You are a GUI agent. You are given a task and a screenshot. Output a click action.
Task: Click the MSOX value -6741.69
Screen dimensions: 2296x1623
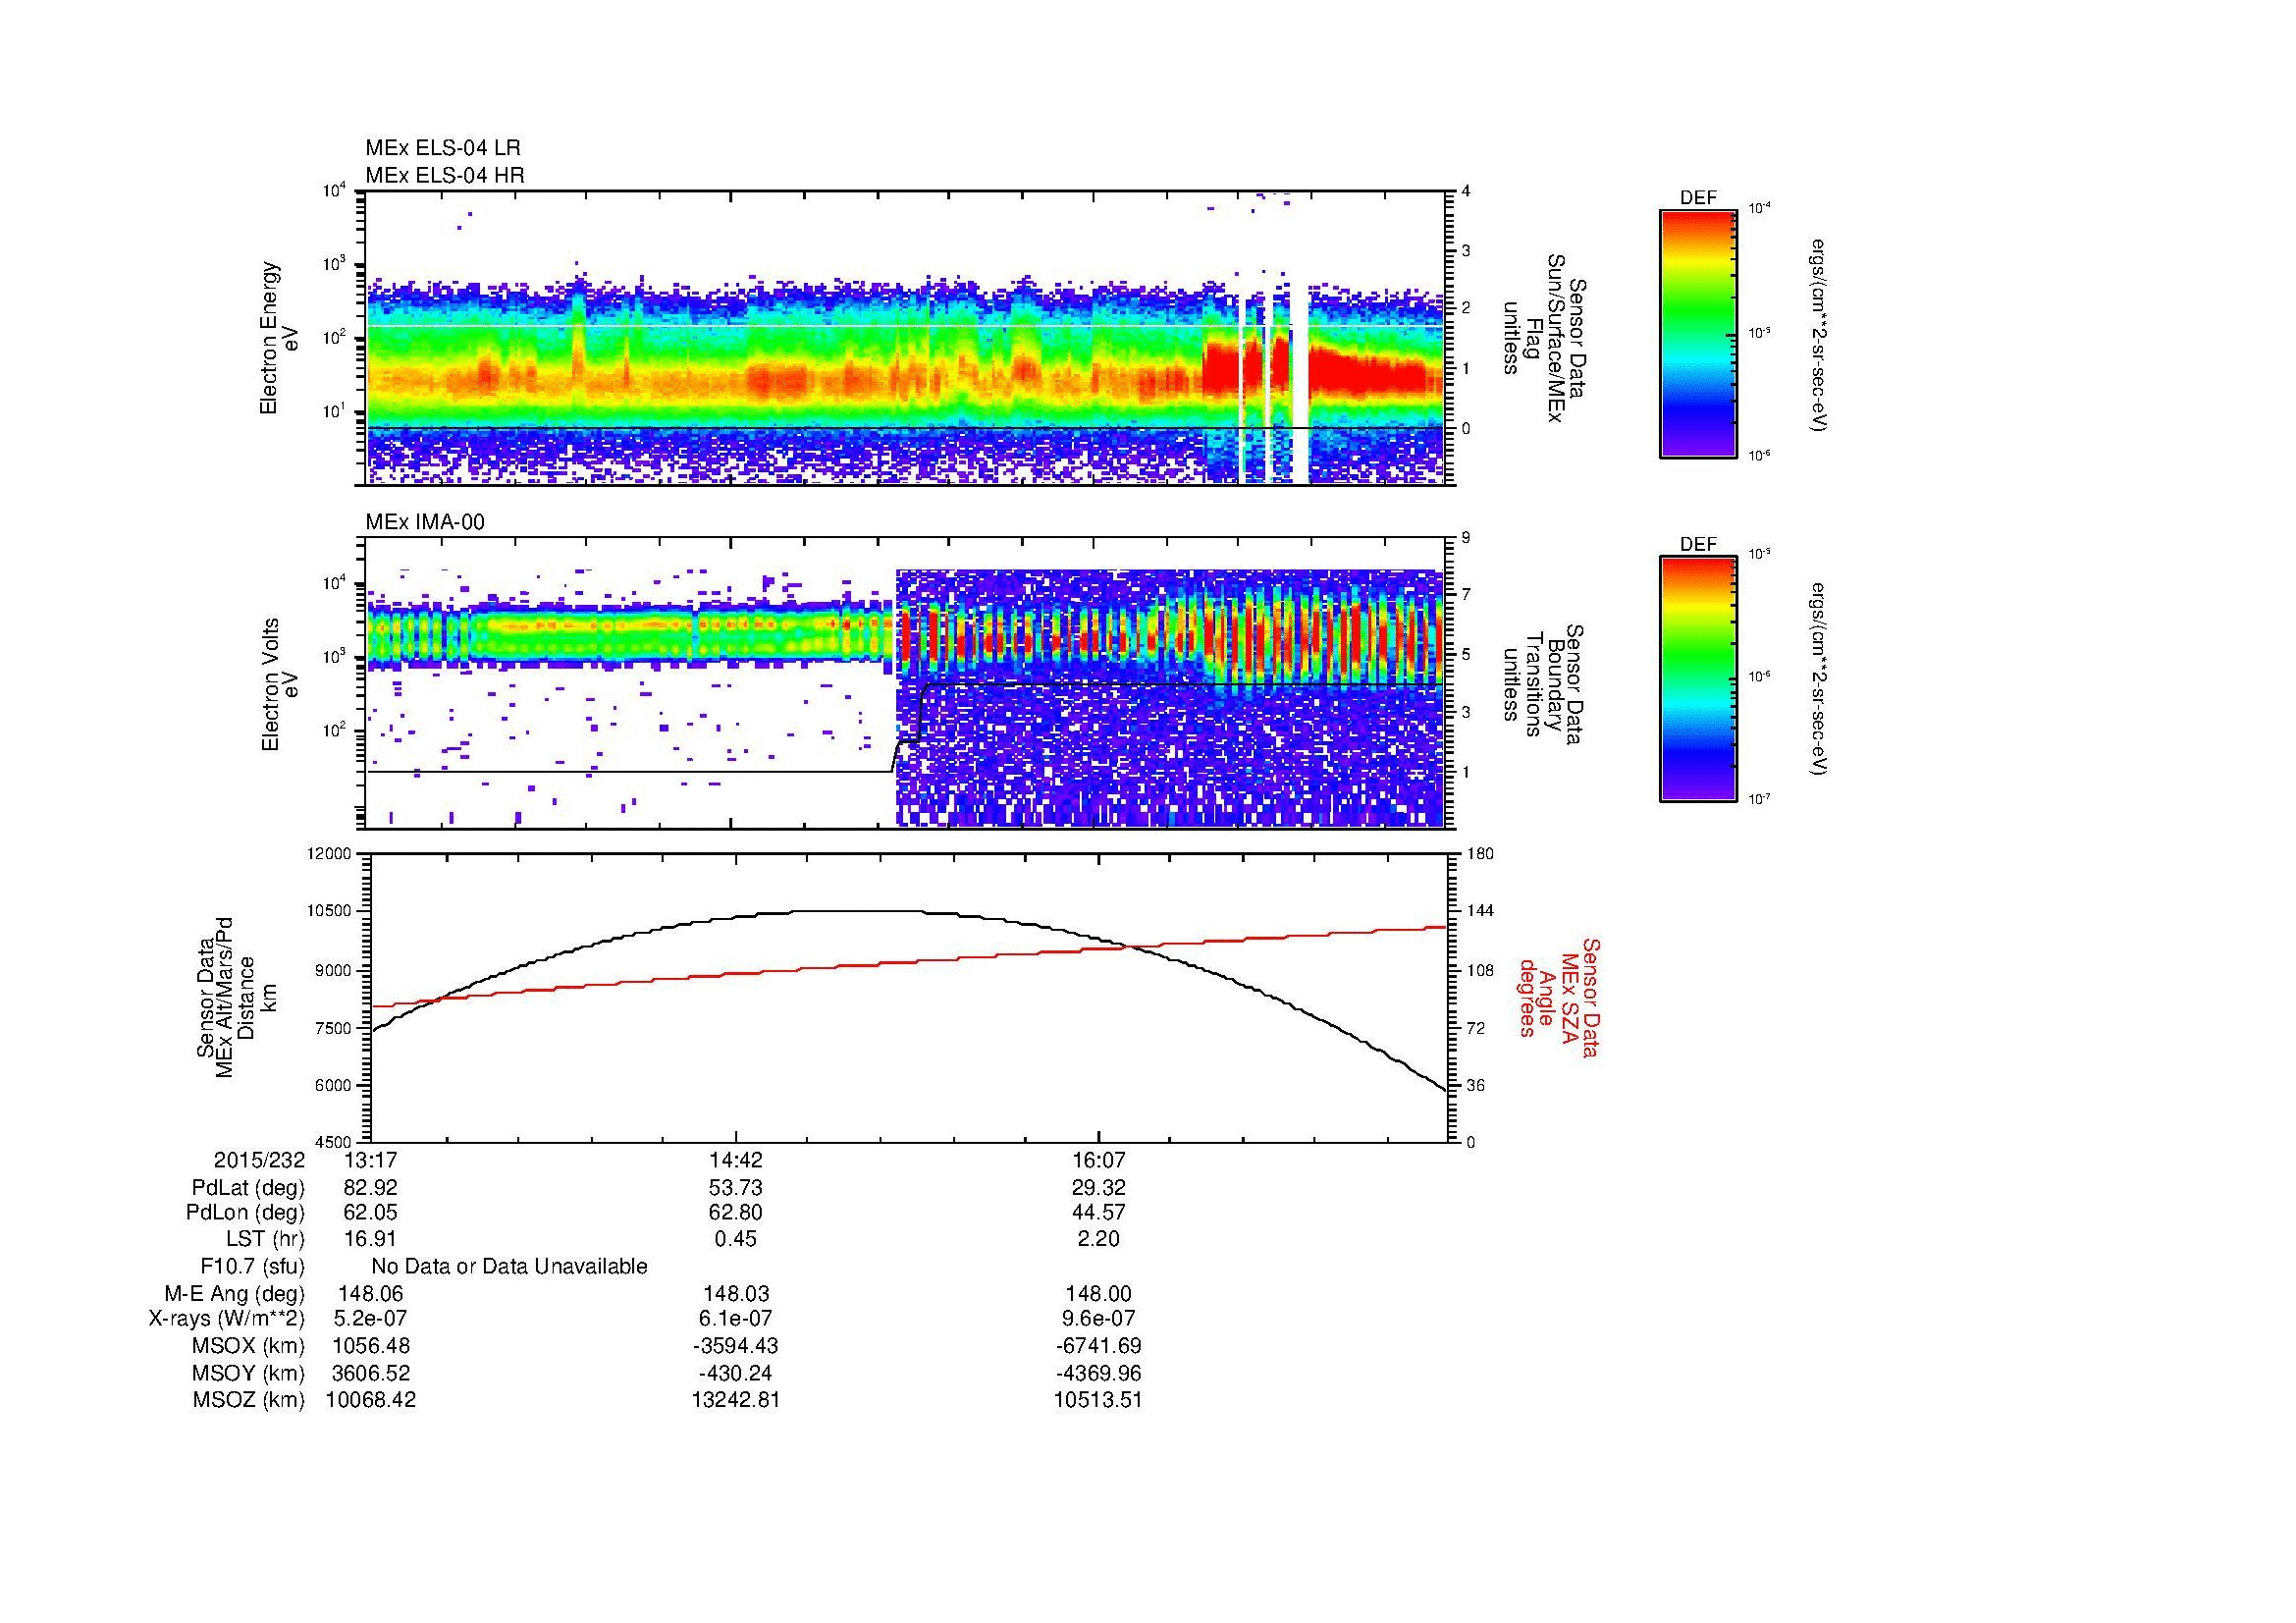(1098, 1345)
